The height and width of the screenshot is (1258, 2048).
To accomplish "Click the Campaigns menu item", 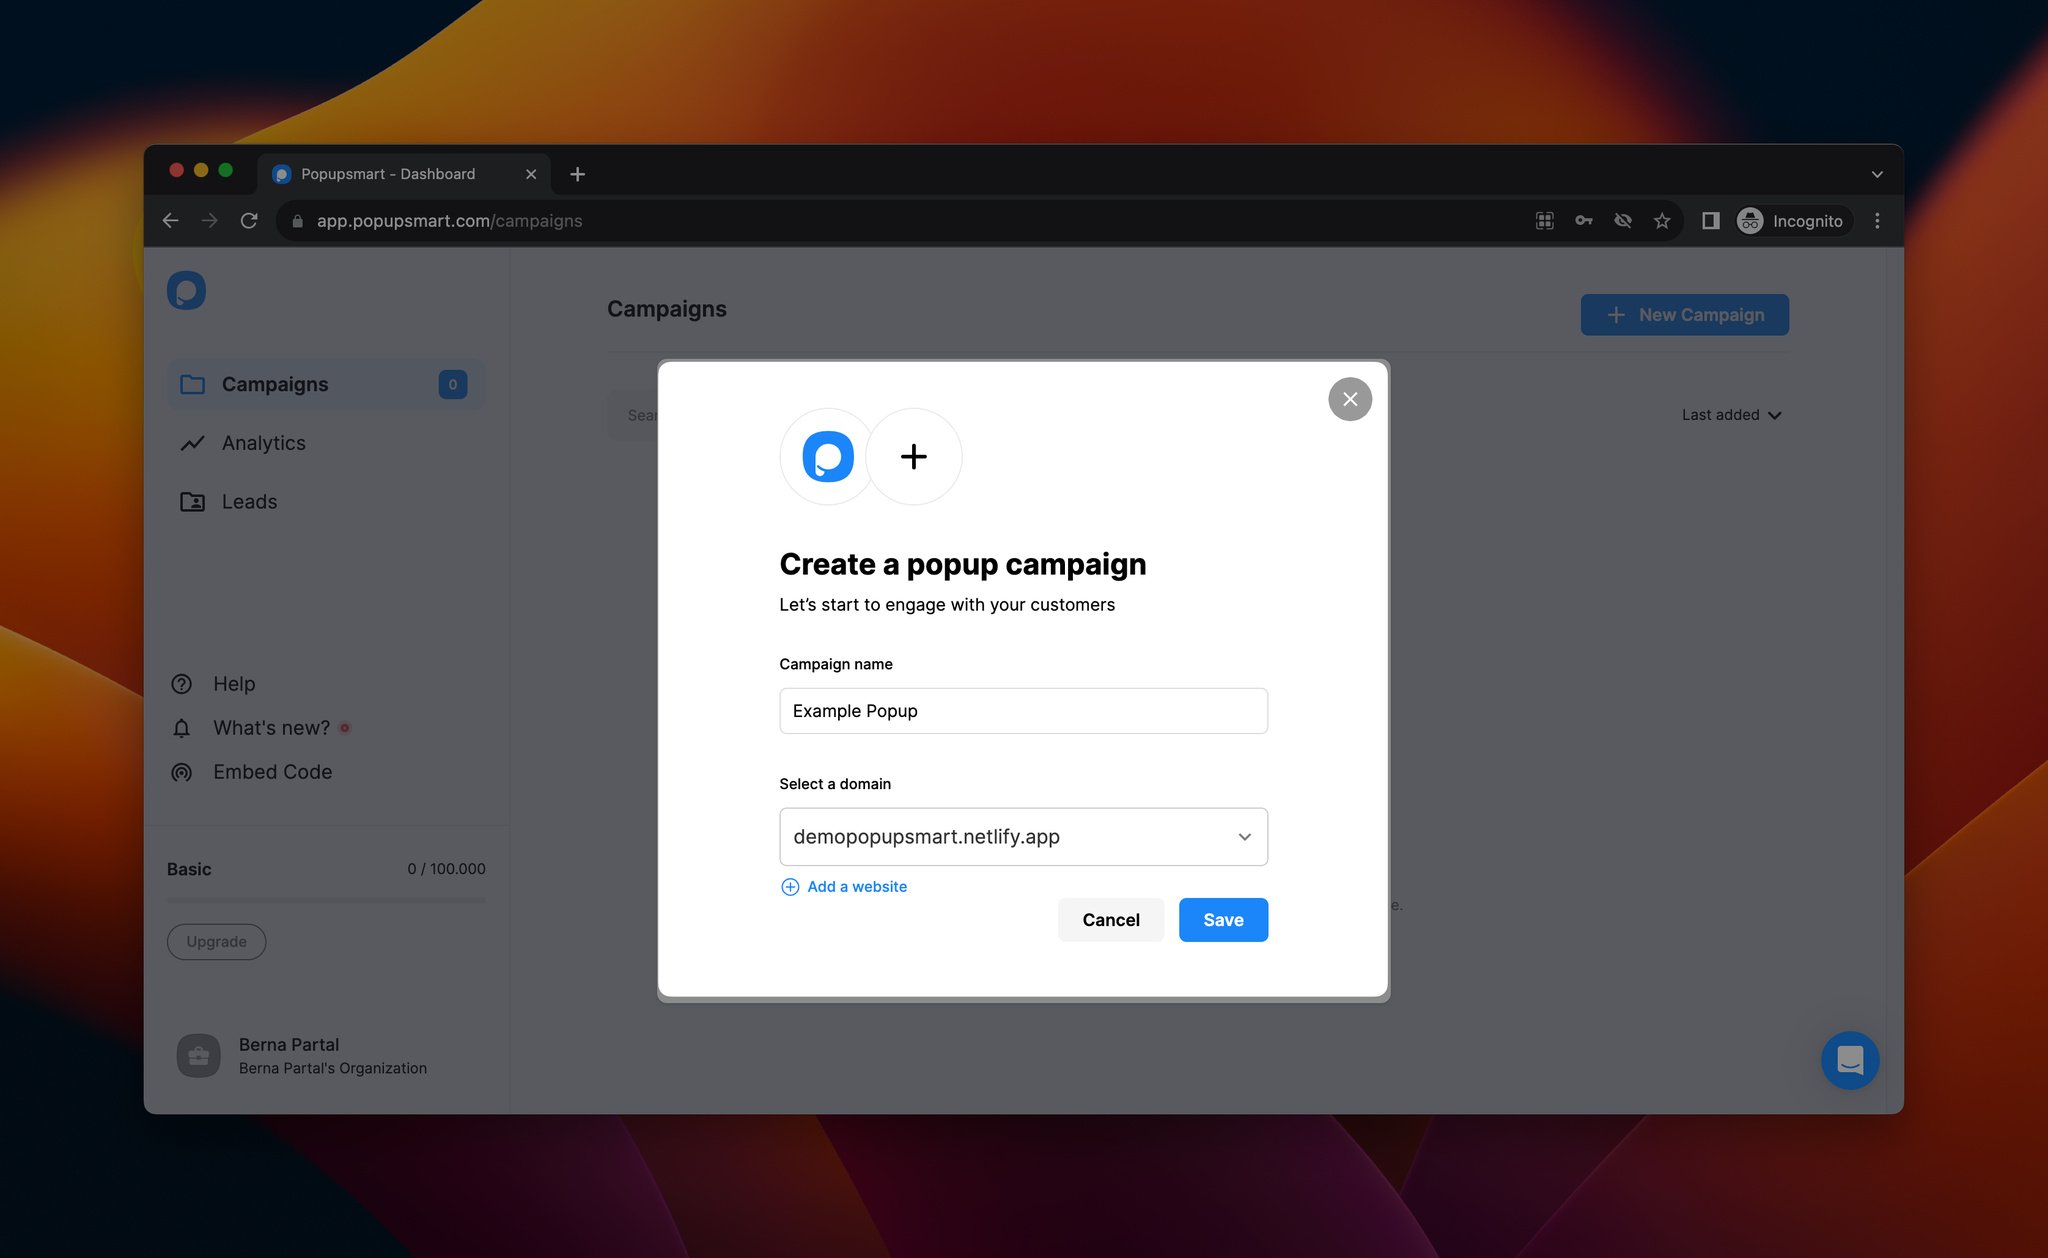I will 274,383.
